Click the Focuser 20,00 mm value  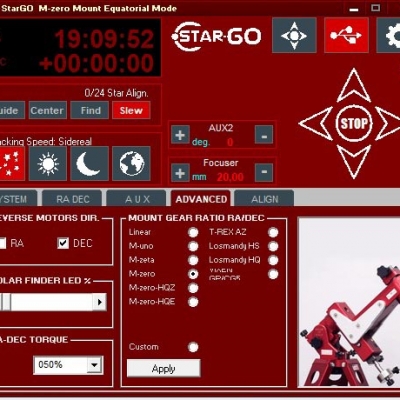230,177
